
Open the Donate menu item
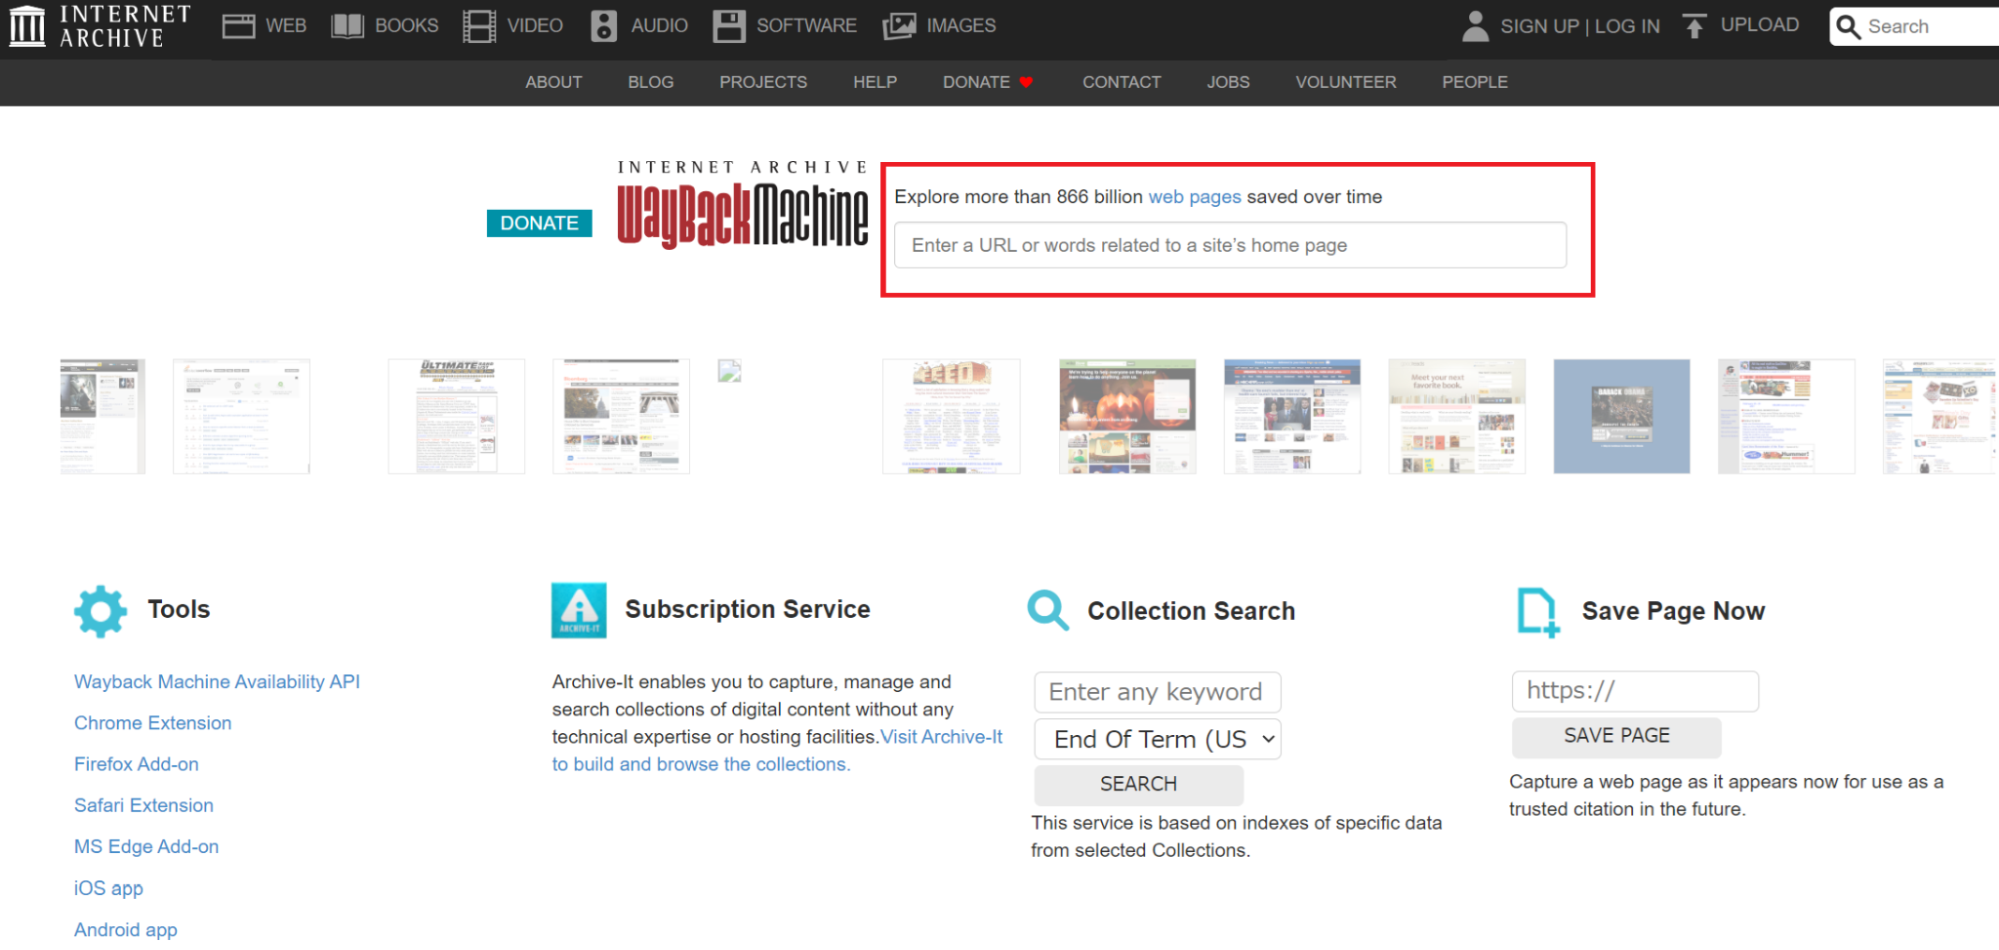coord(977,82)
